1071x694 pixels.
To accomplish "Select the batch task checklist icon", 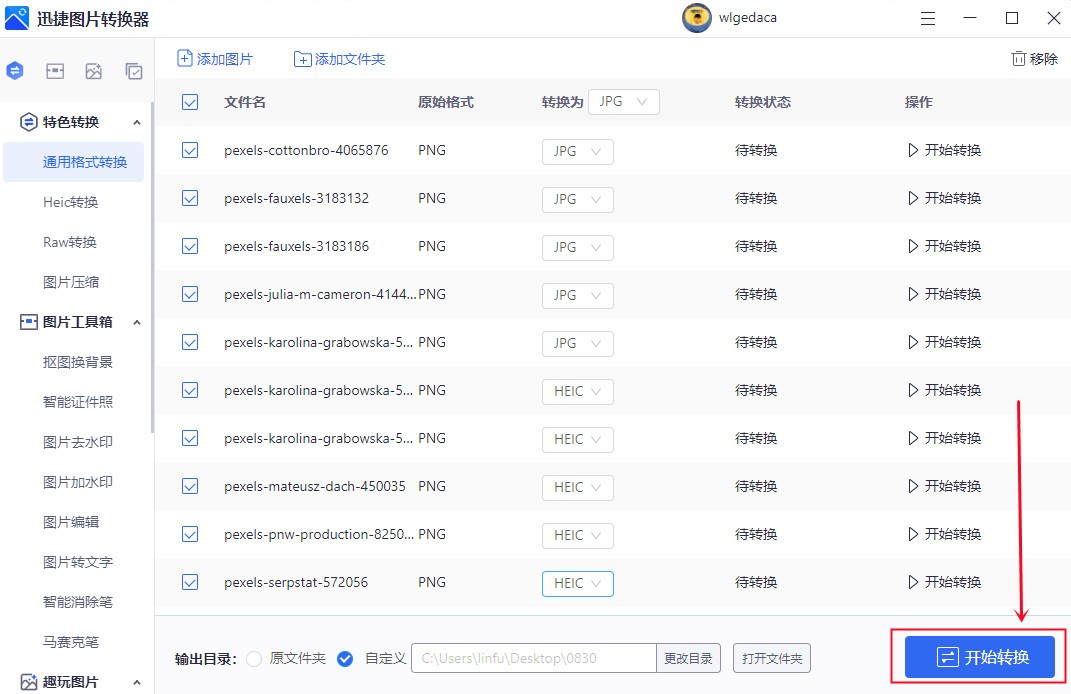I will pos(133,71).
